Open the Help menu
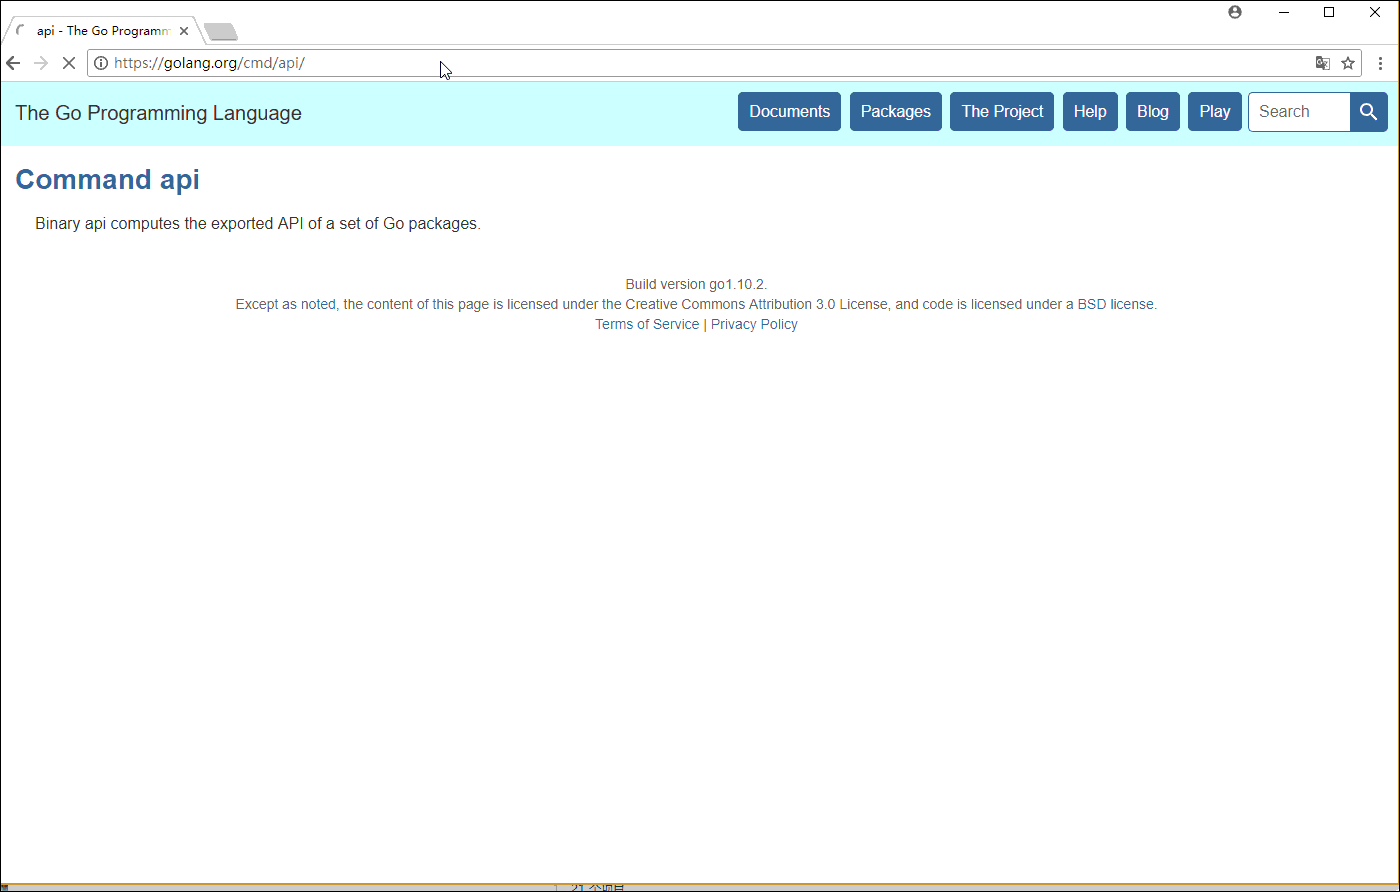This screenshot has height=892, width=1400. click(1090, 112)
